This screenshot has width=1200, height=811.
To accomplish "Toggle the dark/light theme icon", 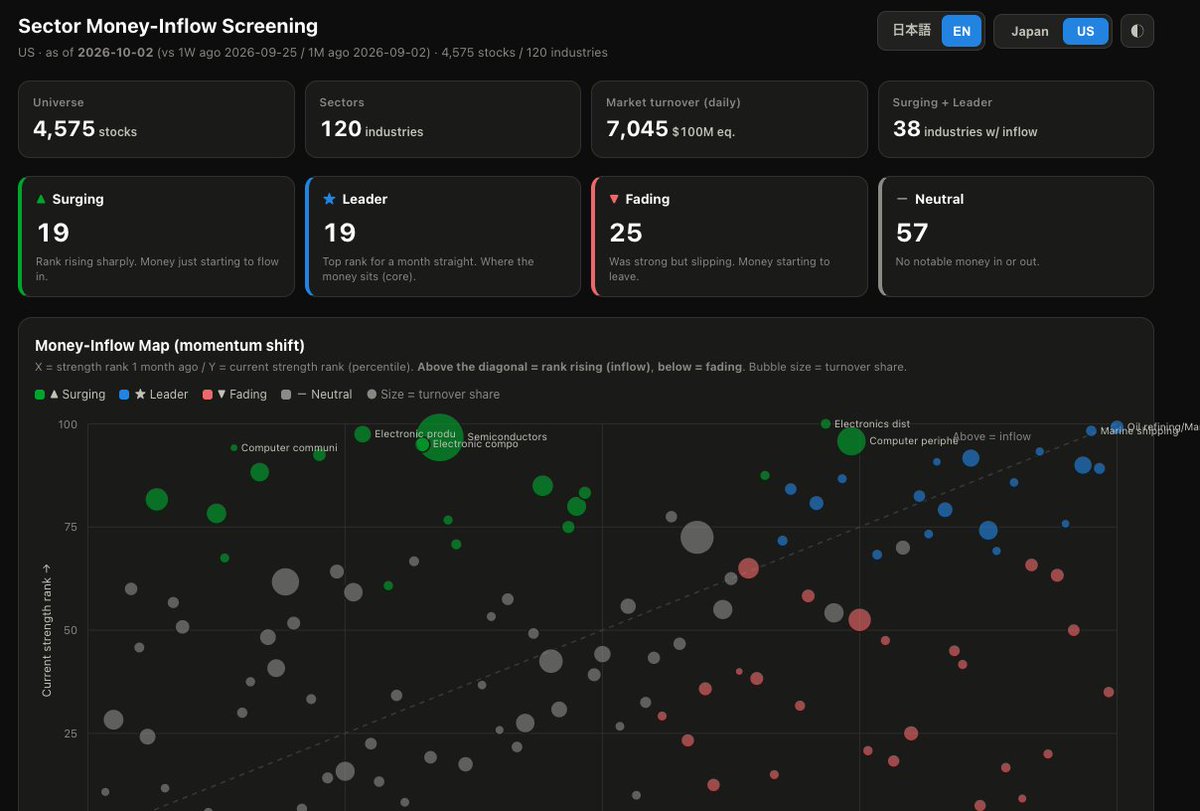I will point(1137,31).
